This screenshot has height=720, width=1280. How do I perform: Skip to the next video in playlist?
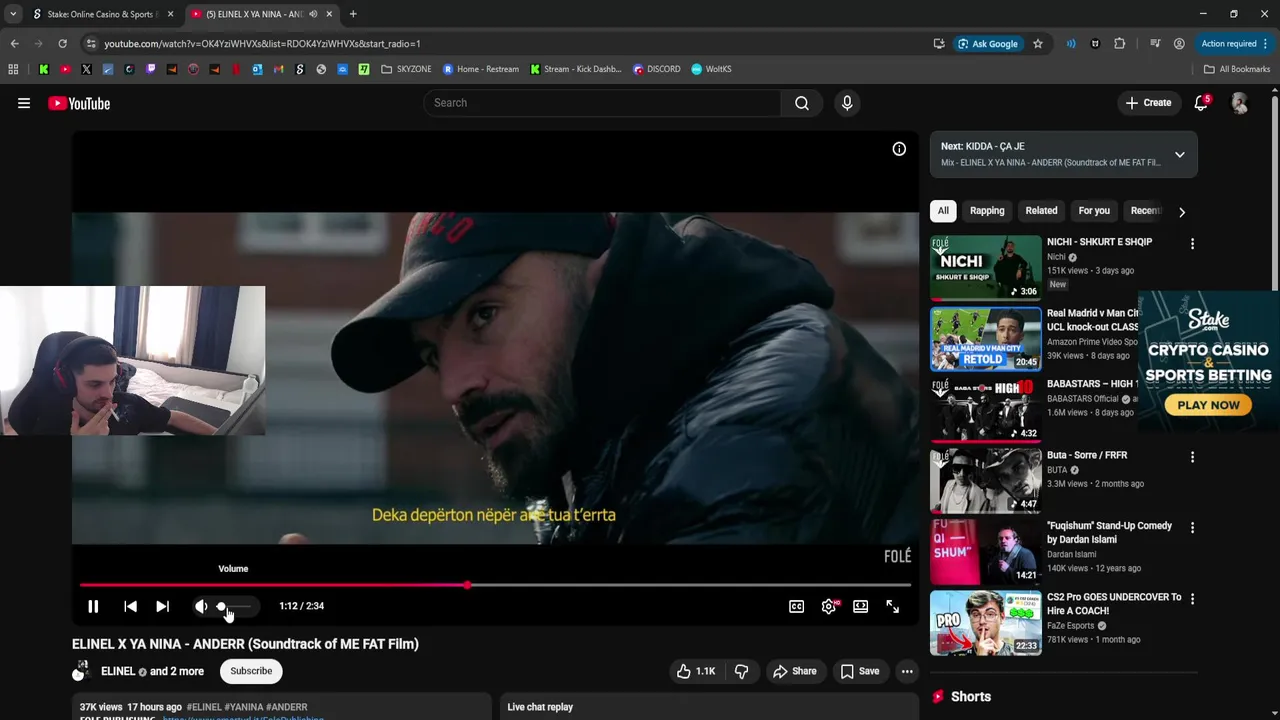(x=162, y=606)
